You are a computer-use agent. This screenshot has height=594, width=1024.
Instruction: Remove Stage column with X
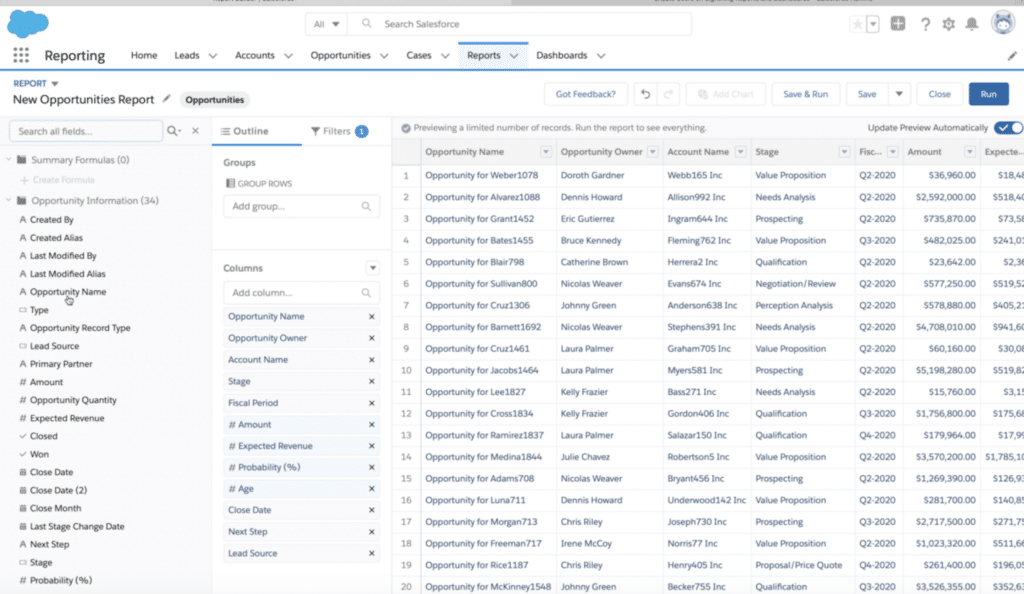[x=372, y=381]
